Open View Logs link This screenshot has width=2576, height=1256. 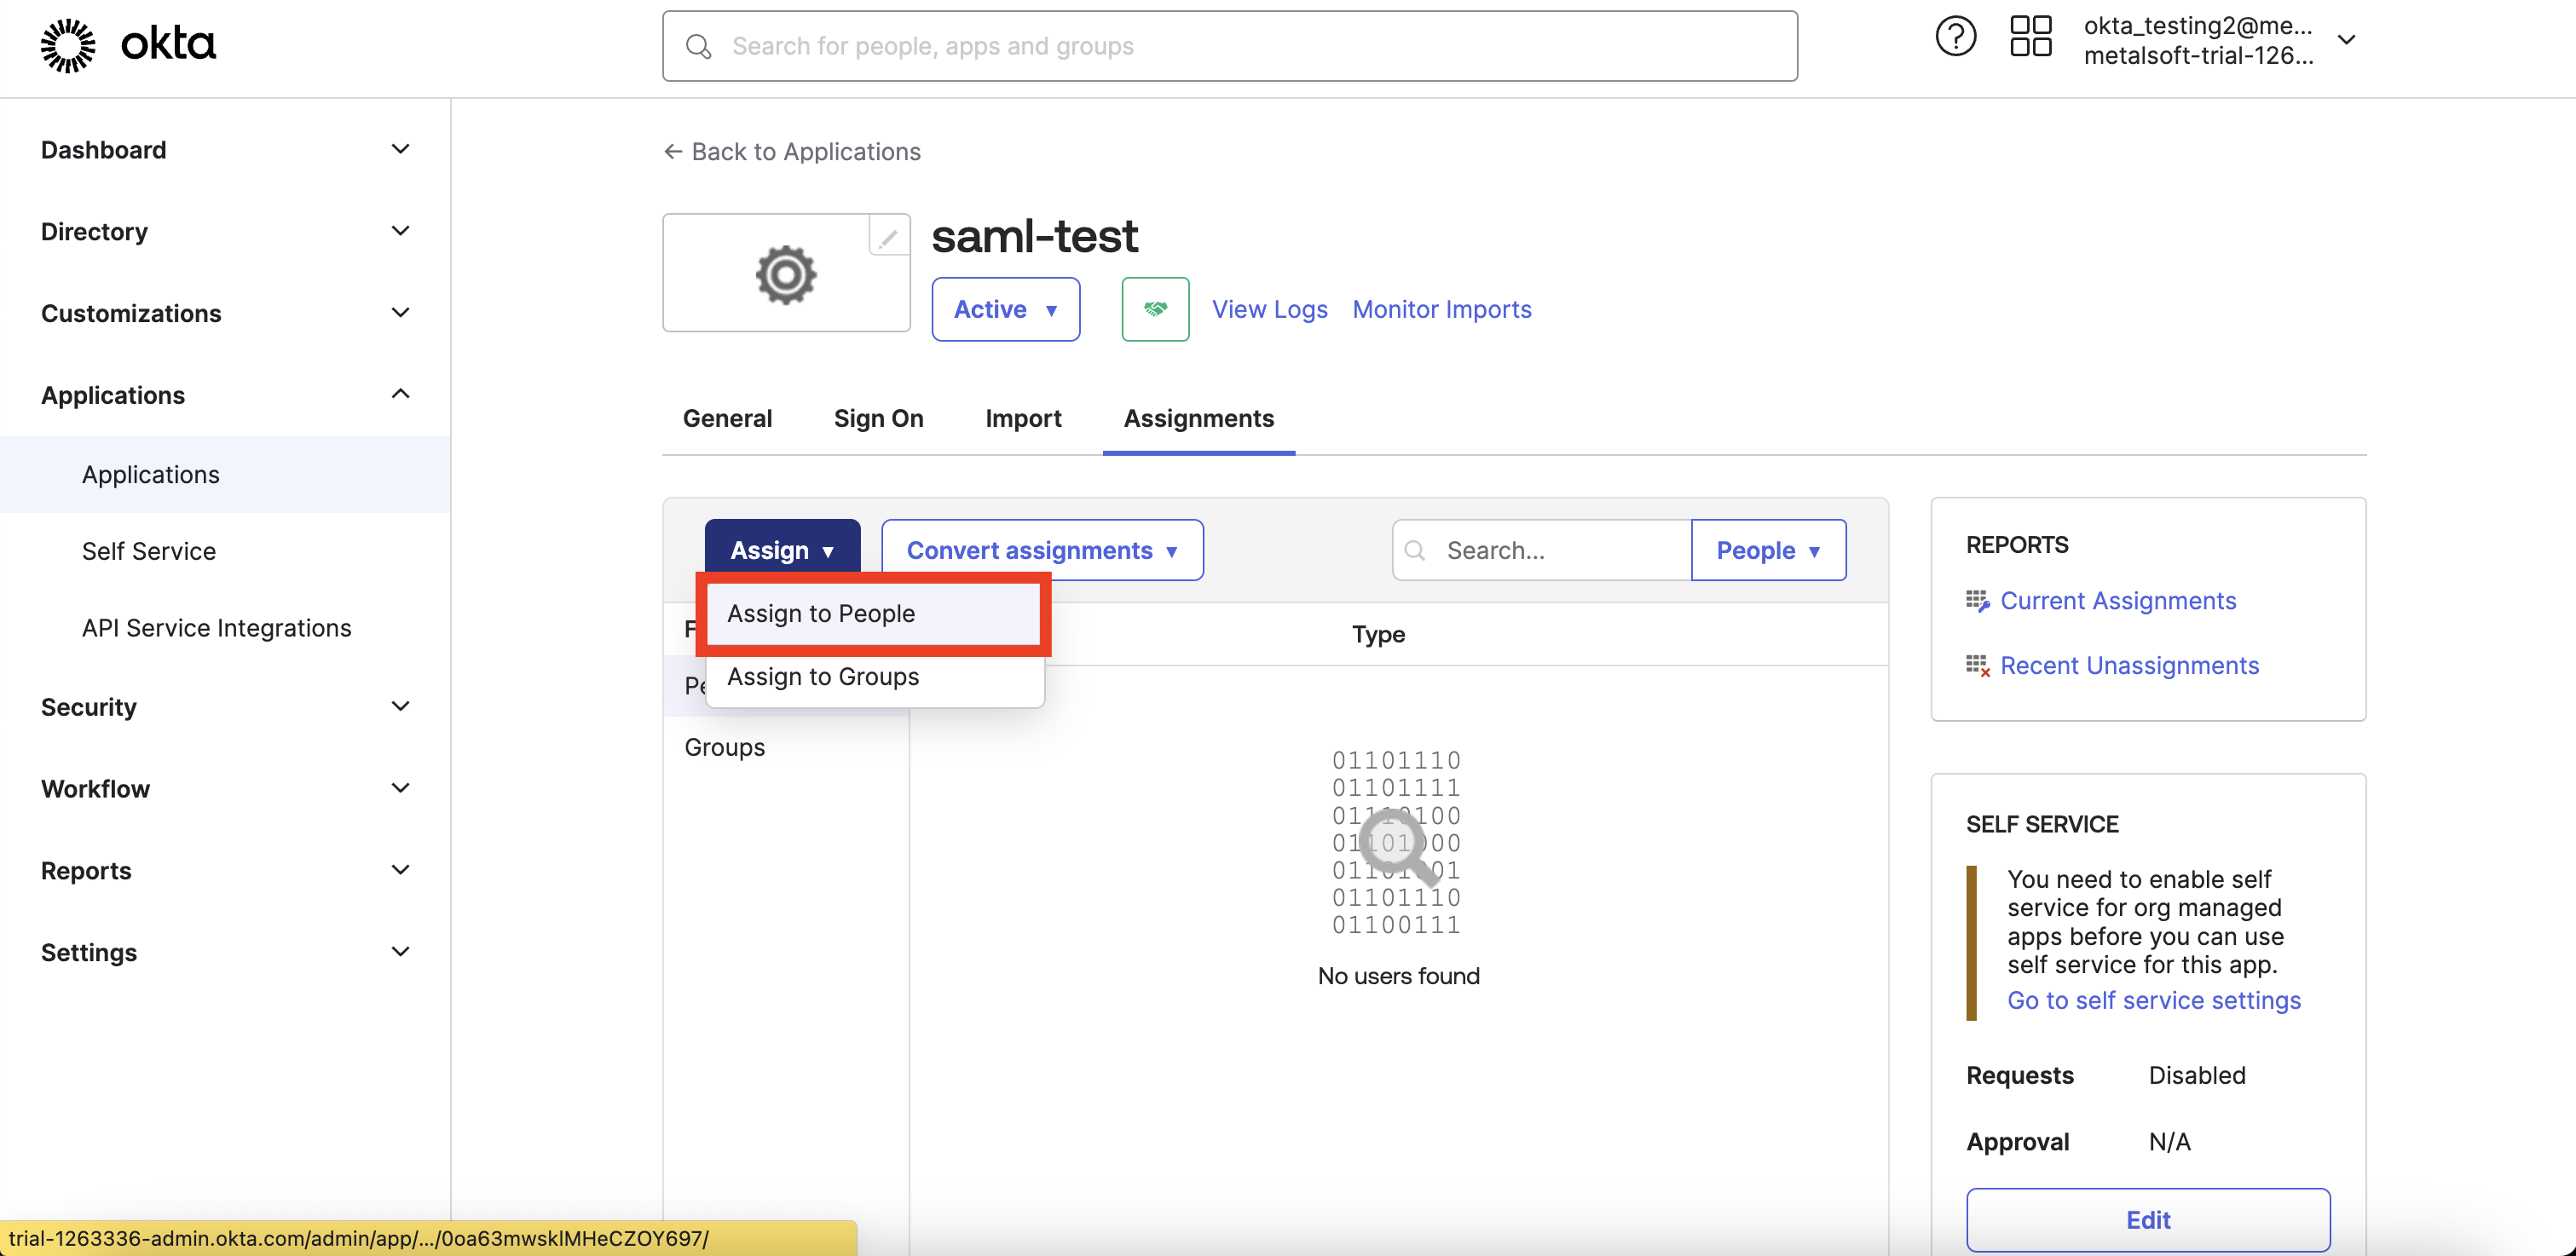point(1269,309)
